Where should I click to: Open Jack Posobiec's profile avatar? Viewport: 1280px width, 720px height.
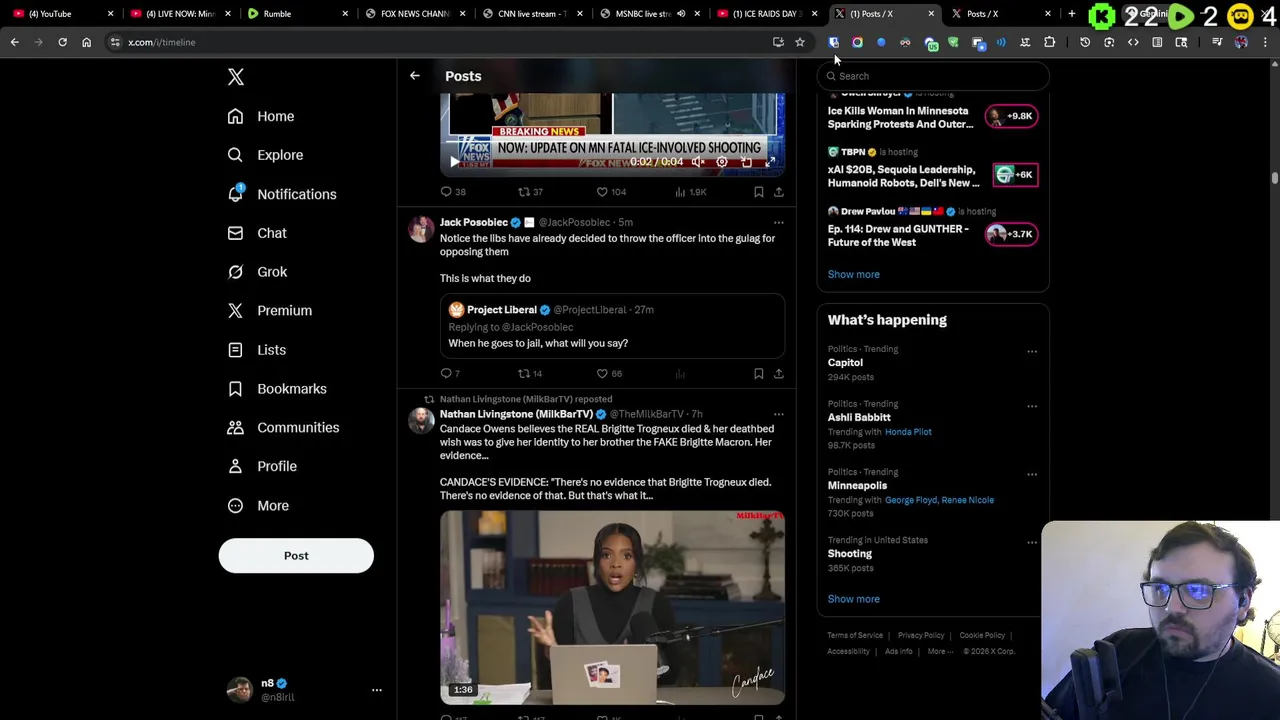422,230
